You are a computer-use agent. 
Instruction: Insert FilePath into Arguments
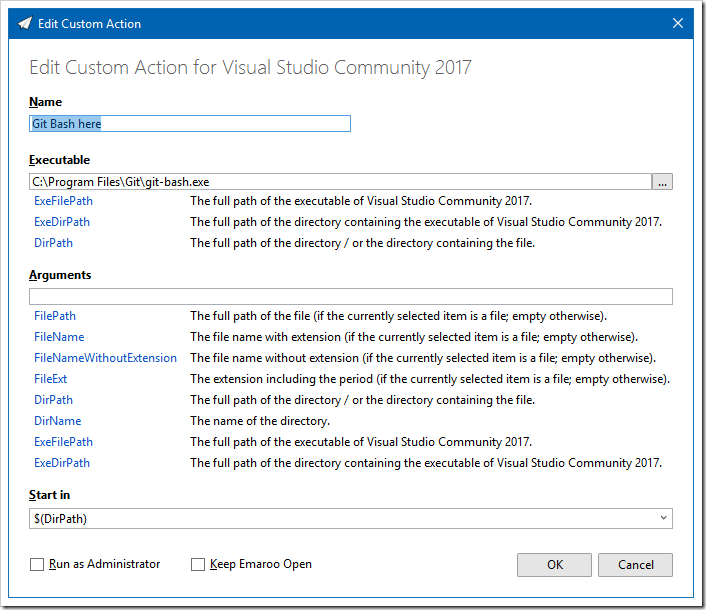pyautogui.click(x=55, y=316)
